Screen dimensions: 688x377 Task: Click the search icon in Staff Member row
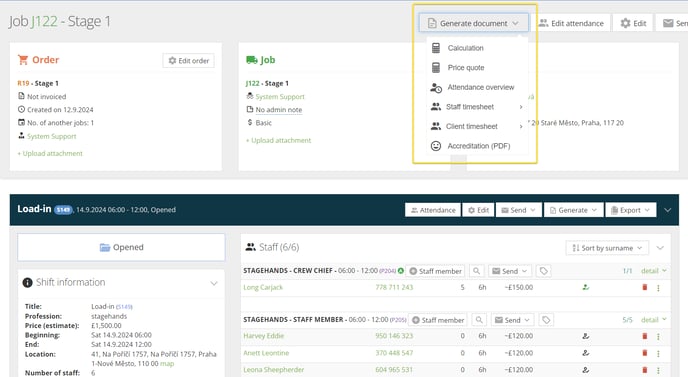point(479,320)
